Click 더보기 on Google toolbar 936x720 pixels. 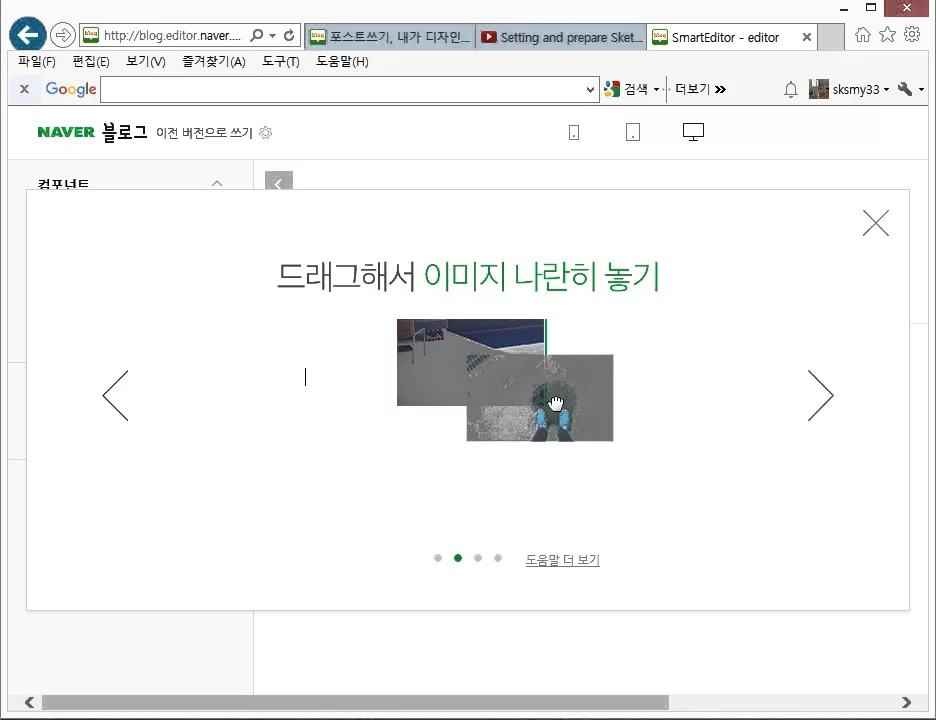pyautogui.click(x=700, y=89)
